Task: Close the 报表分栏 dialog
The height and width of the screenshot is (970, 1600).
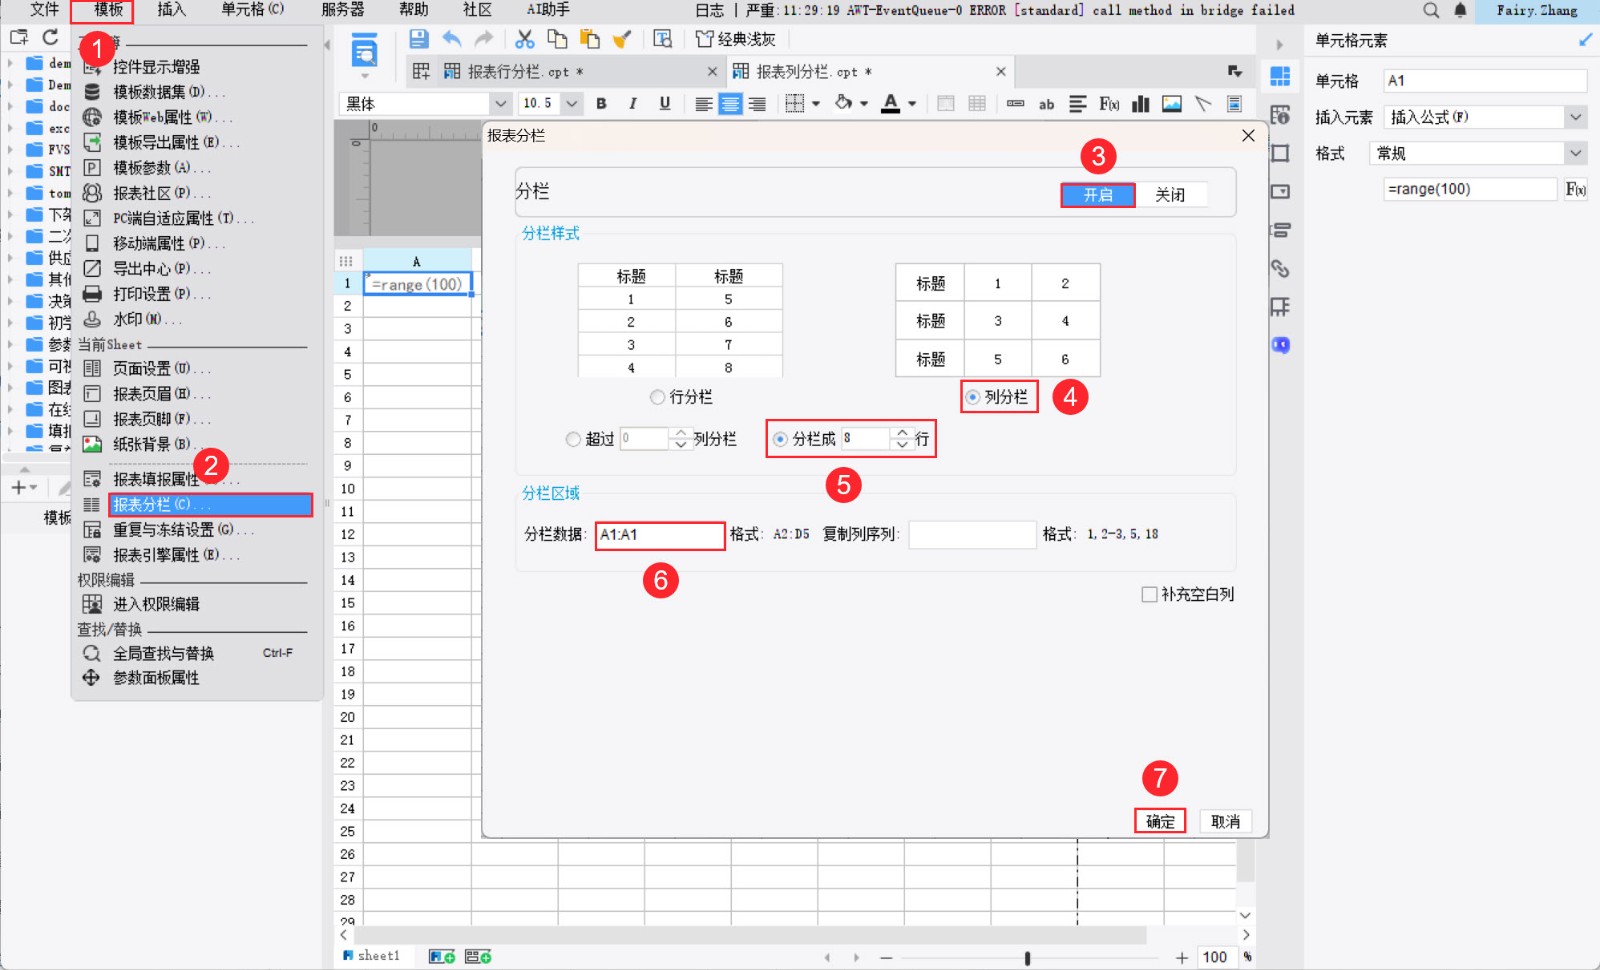Action: 1248,136
